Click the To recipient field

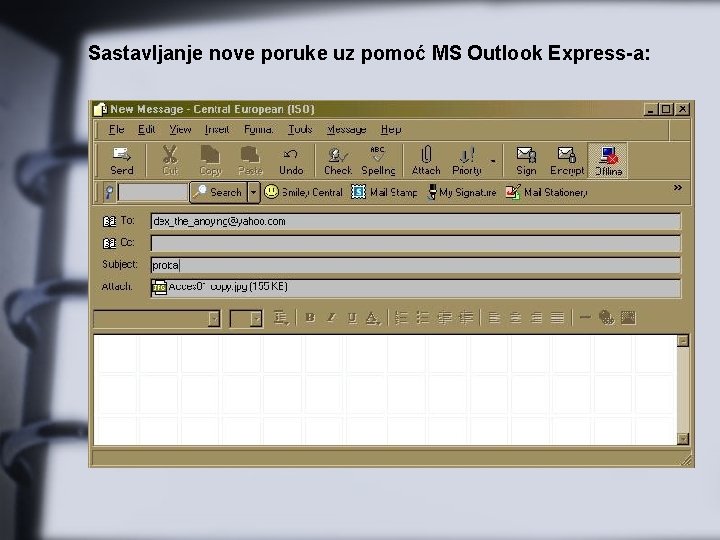point(415,221)
